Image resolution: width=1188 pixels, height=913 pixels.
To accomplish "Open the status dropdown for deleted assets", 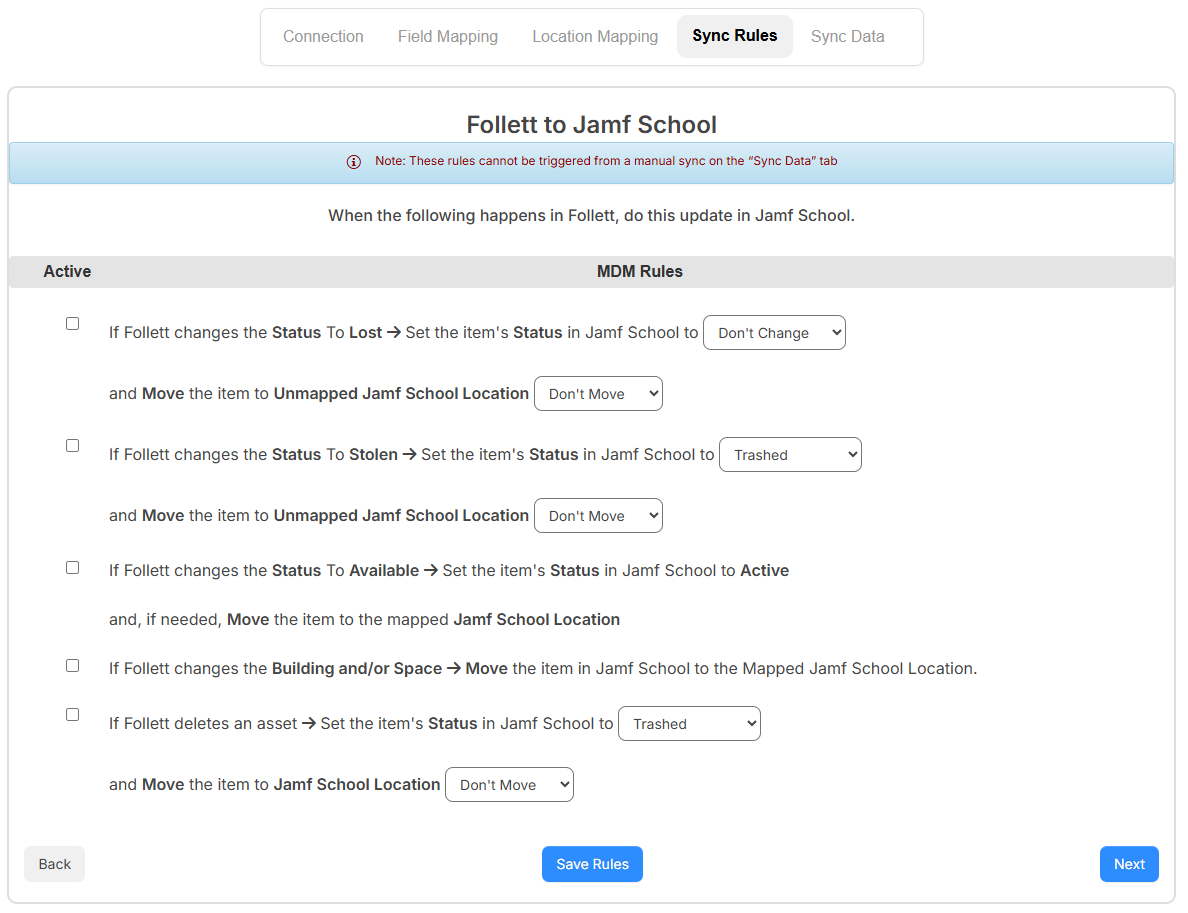I will pyautogui.click(x=689, y=723).
